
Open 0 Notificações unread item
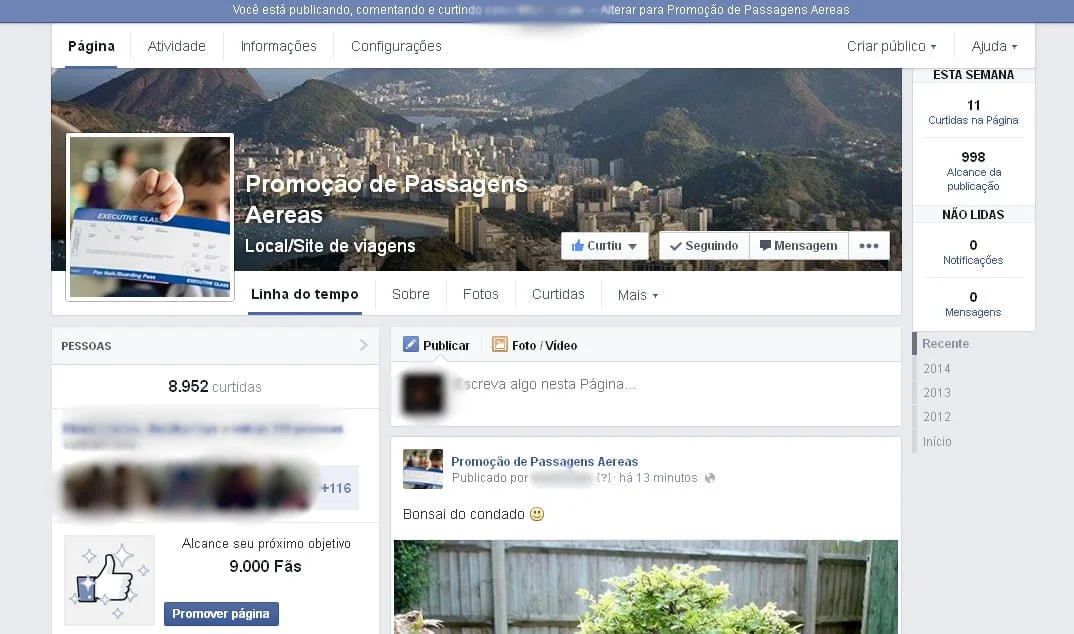click(x=973, y=252)
